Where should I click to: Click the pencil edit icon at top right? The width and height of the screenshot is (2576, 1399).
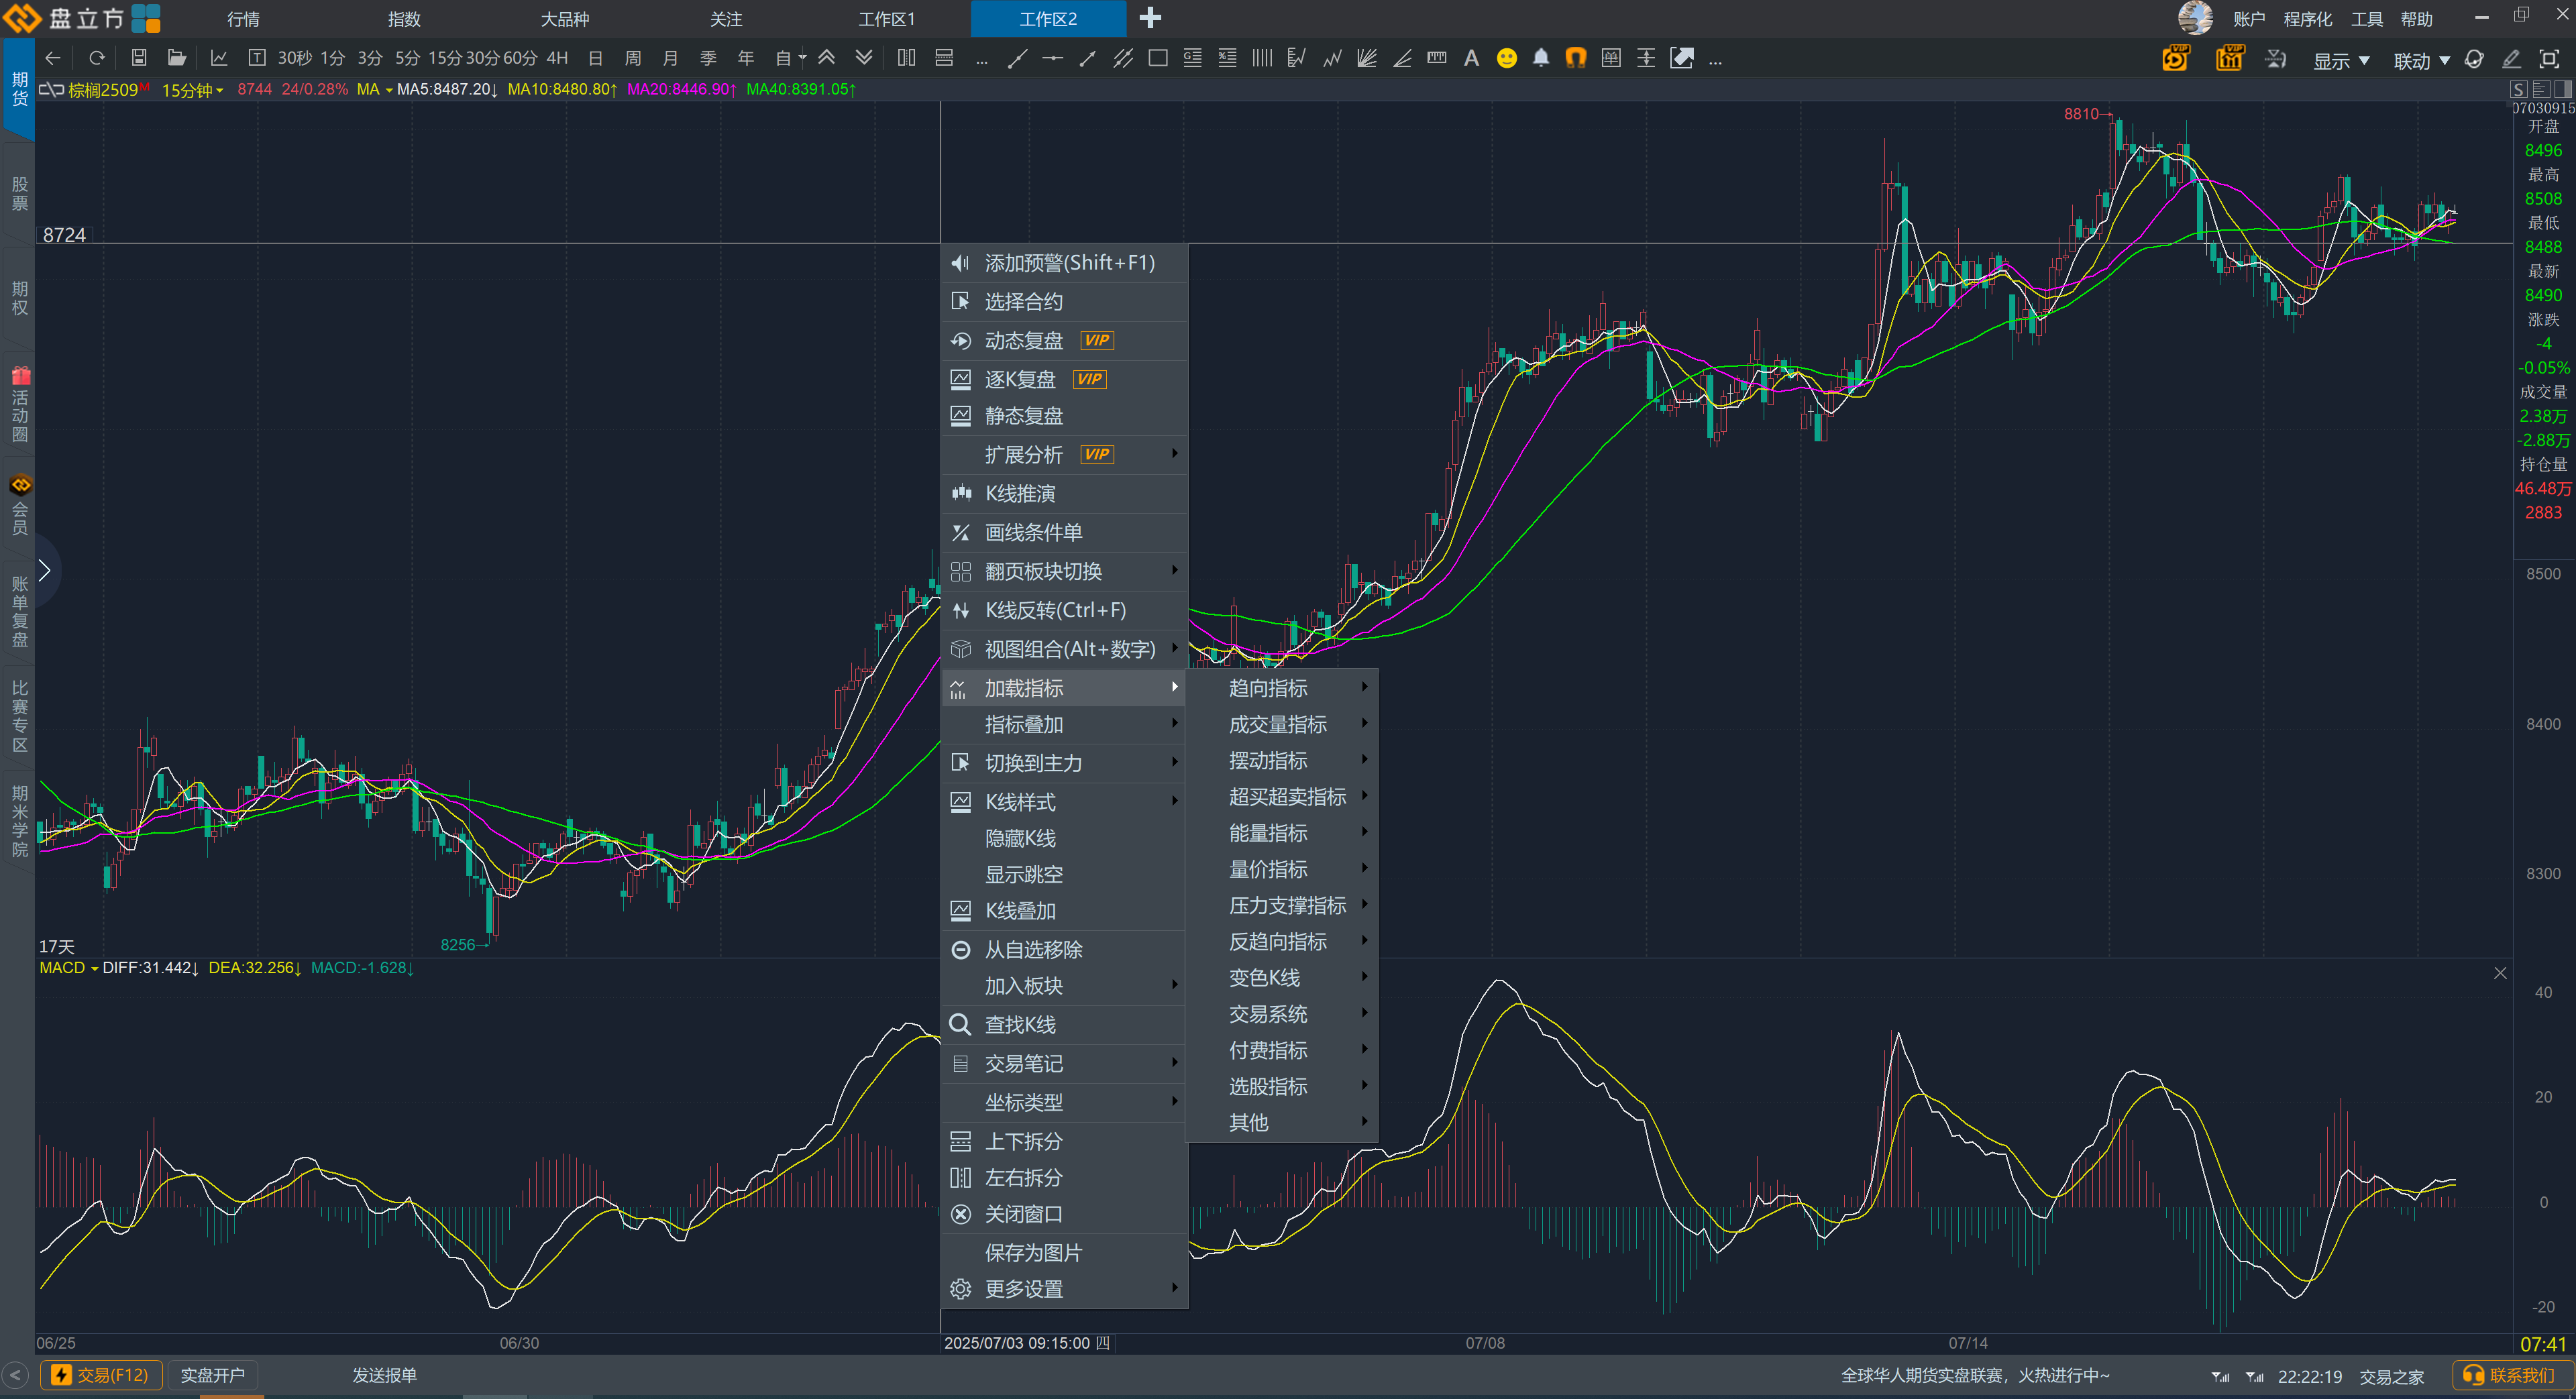(x=2511, y=59)
